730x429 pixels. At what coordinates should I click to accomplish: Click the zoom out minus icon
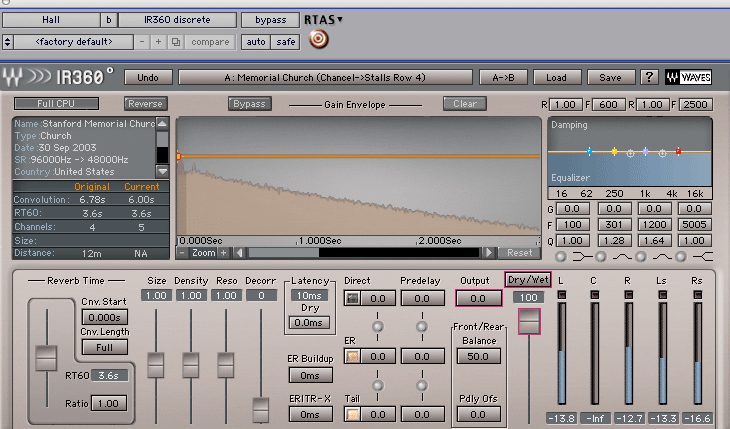(x=184, y=253)
